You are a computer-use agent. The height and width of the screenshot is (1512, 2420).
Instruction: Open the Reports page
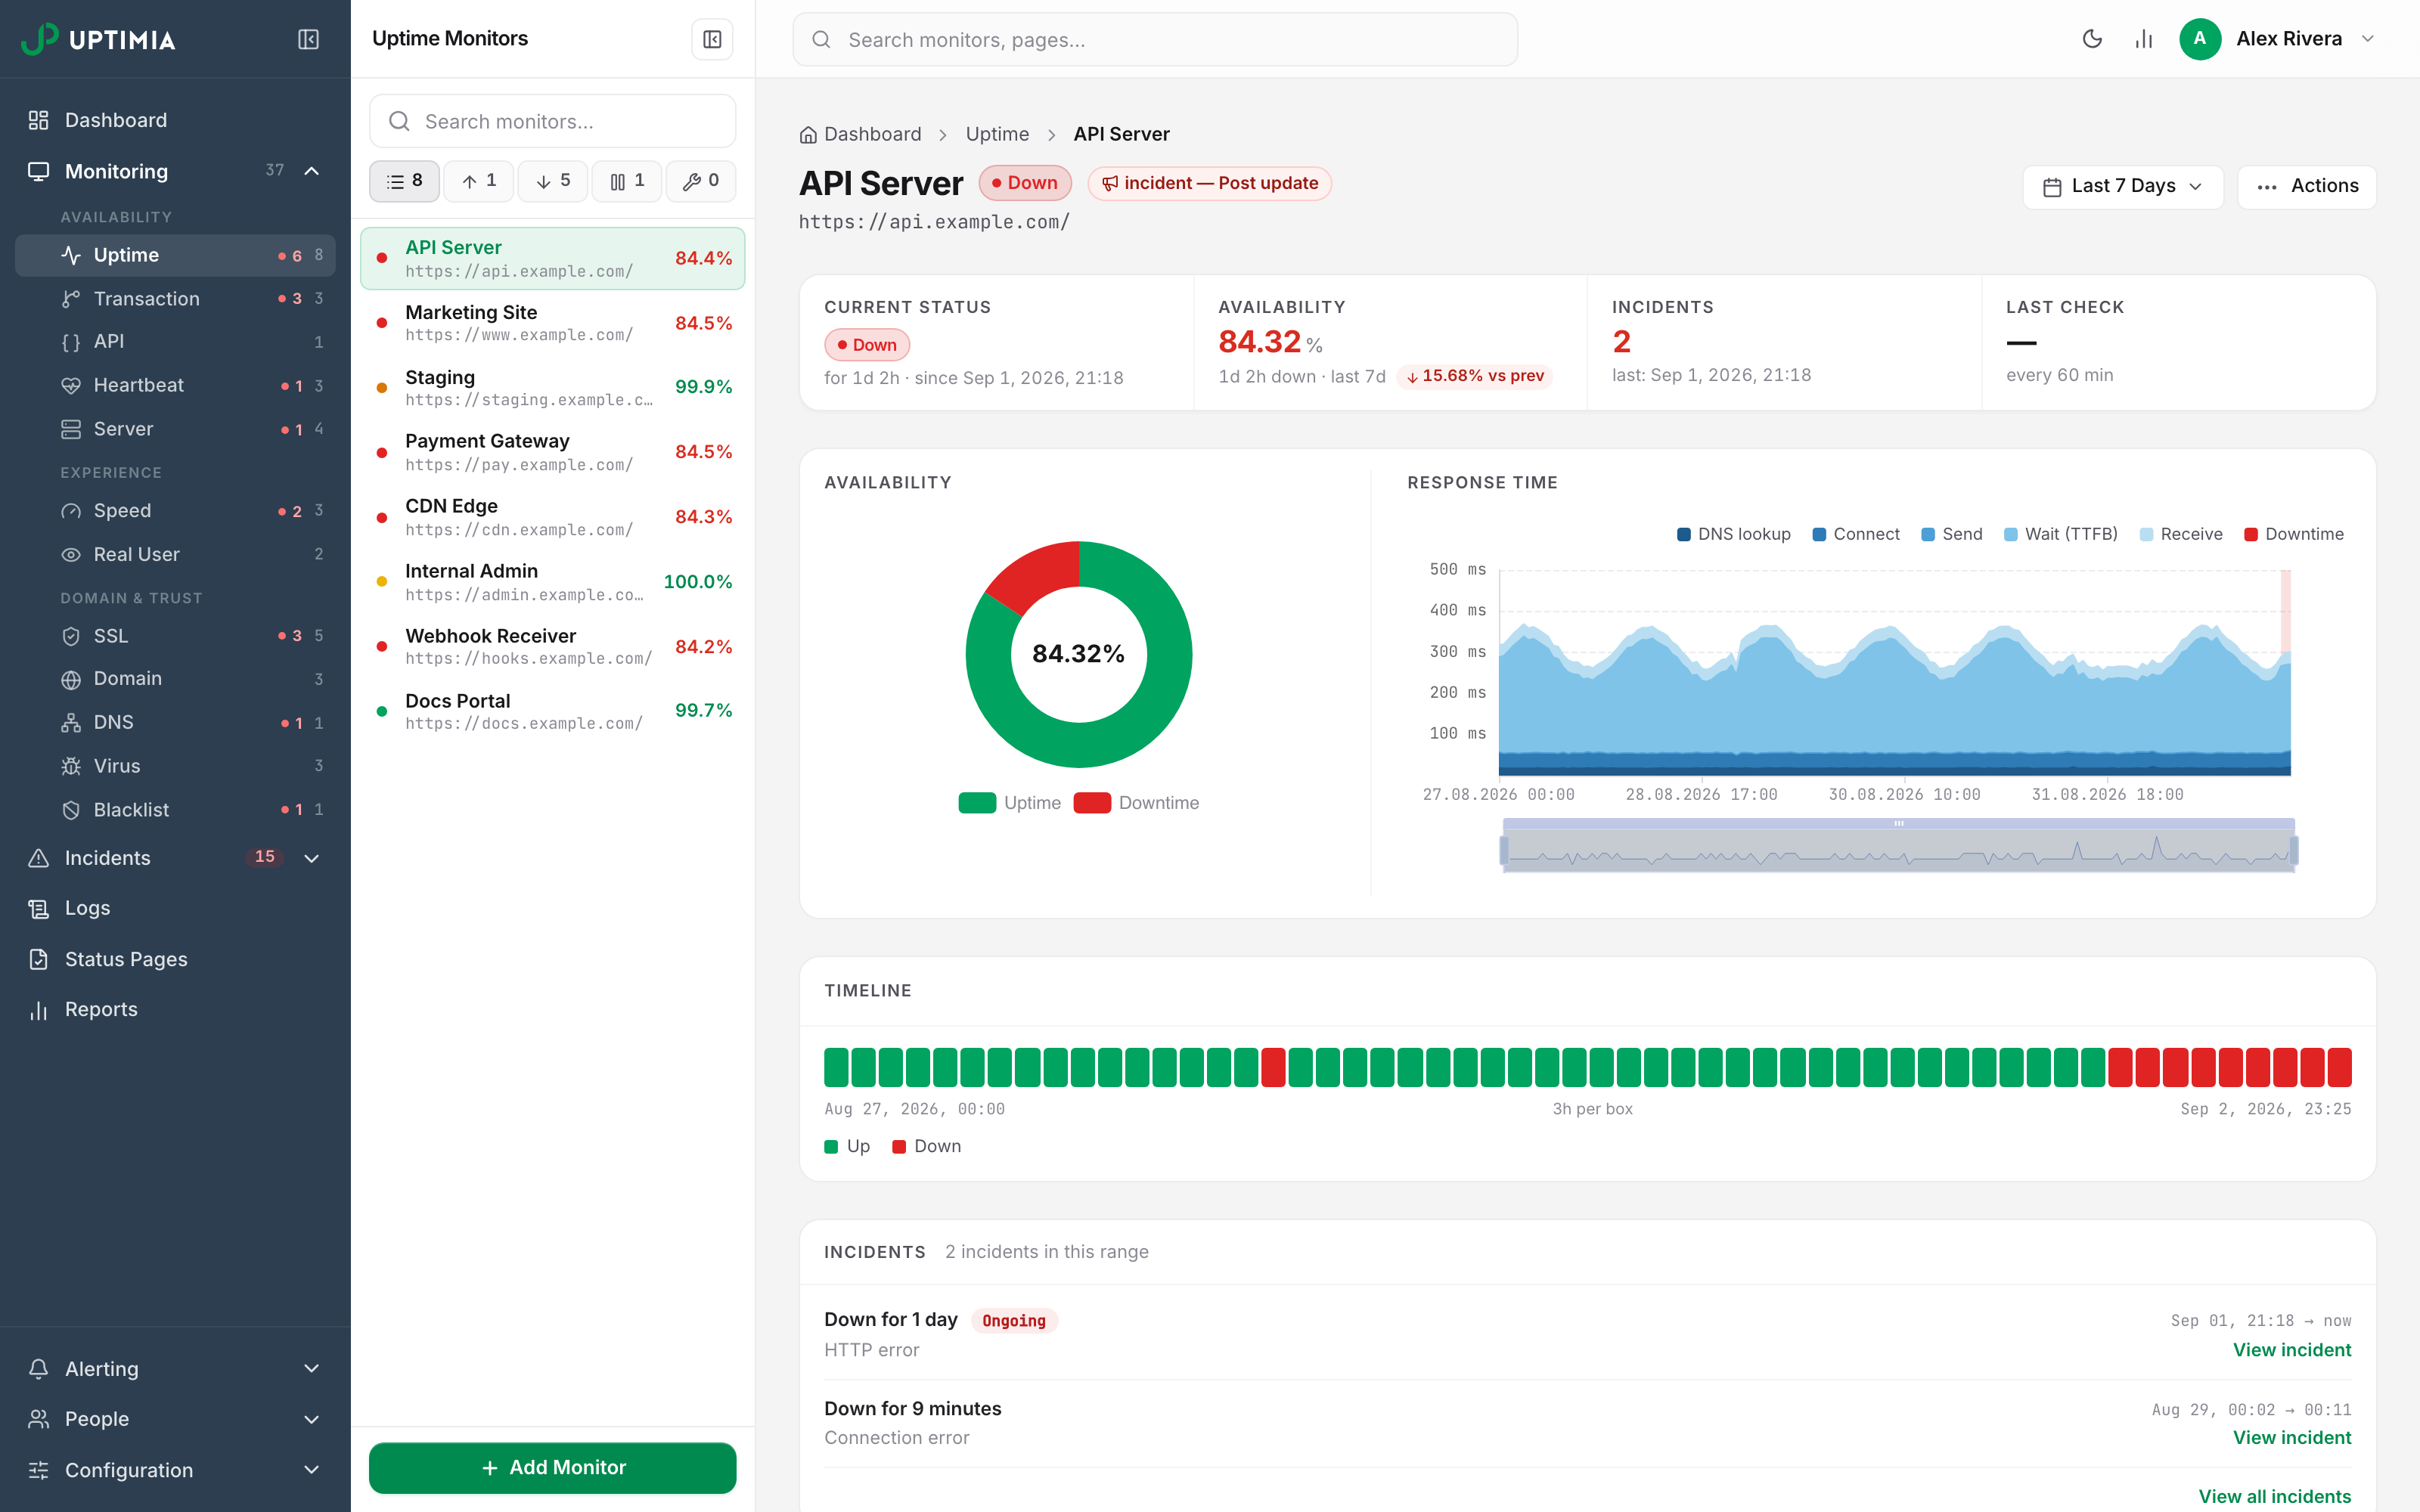(x=175, y=1009)
